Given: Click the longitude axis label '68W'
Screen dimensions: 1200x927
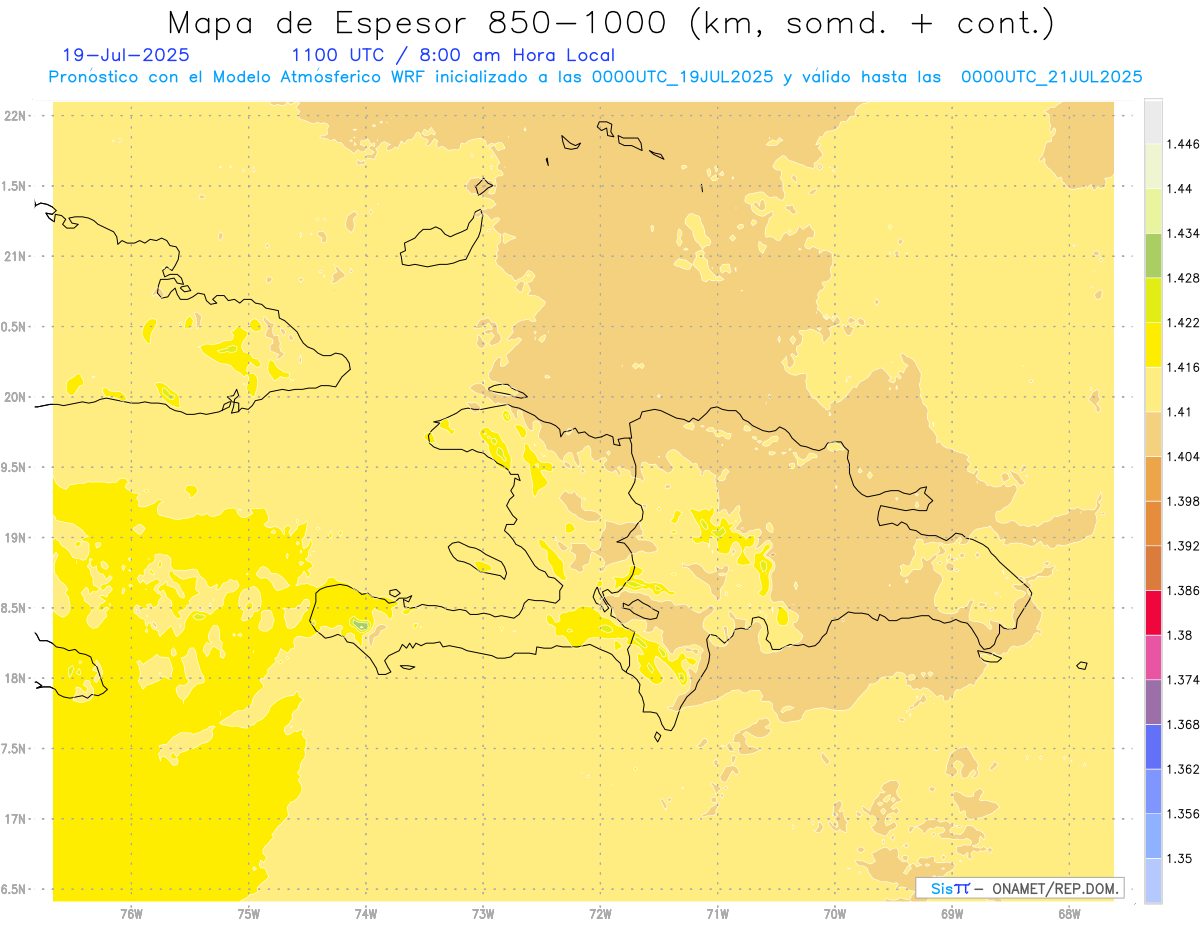Looking at the screenshot, I should click(x=1069, y=913).
